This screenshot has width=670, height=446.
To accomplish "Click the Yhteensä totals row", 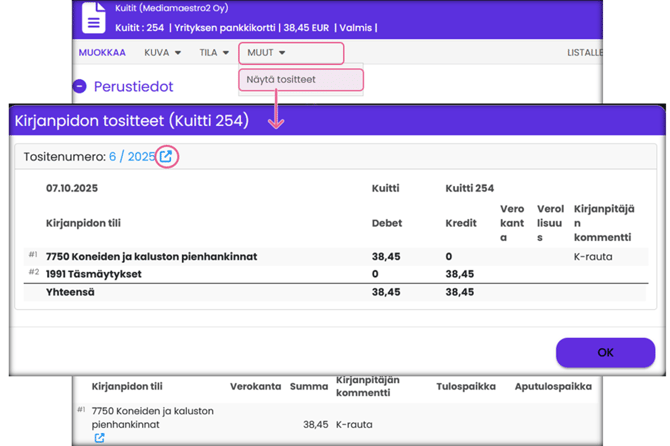I will coord(71,292).
